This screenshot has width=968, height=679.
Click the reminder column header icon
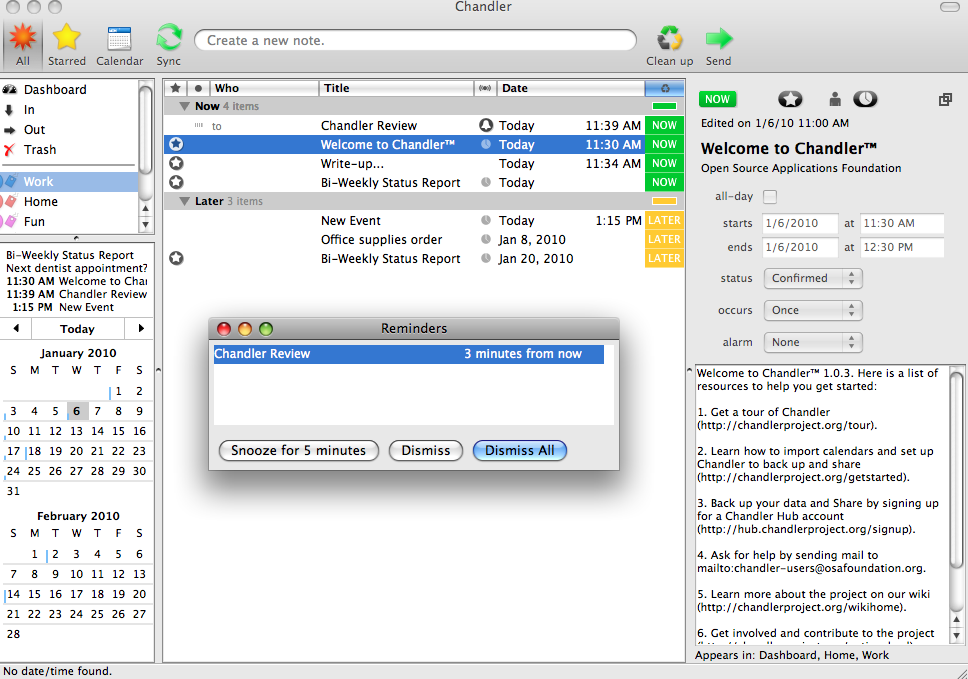(485, 88)
